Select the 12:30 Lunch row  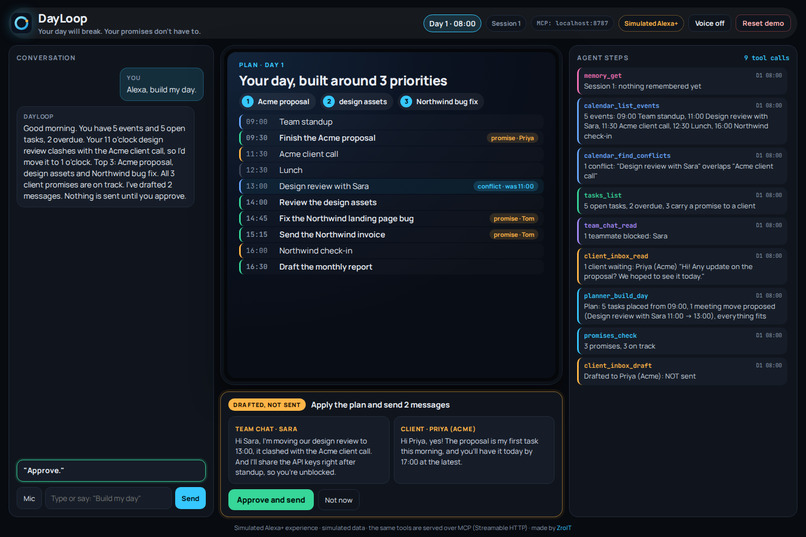point(391,170)
